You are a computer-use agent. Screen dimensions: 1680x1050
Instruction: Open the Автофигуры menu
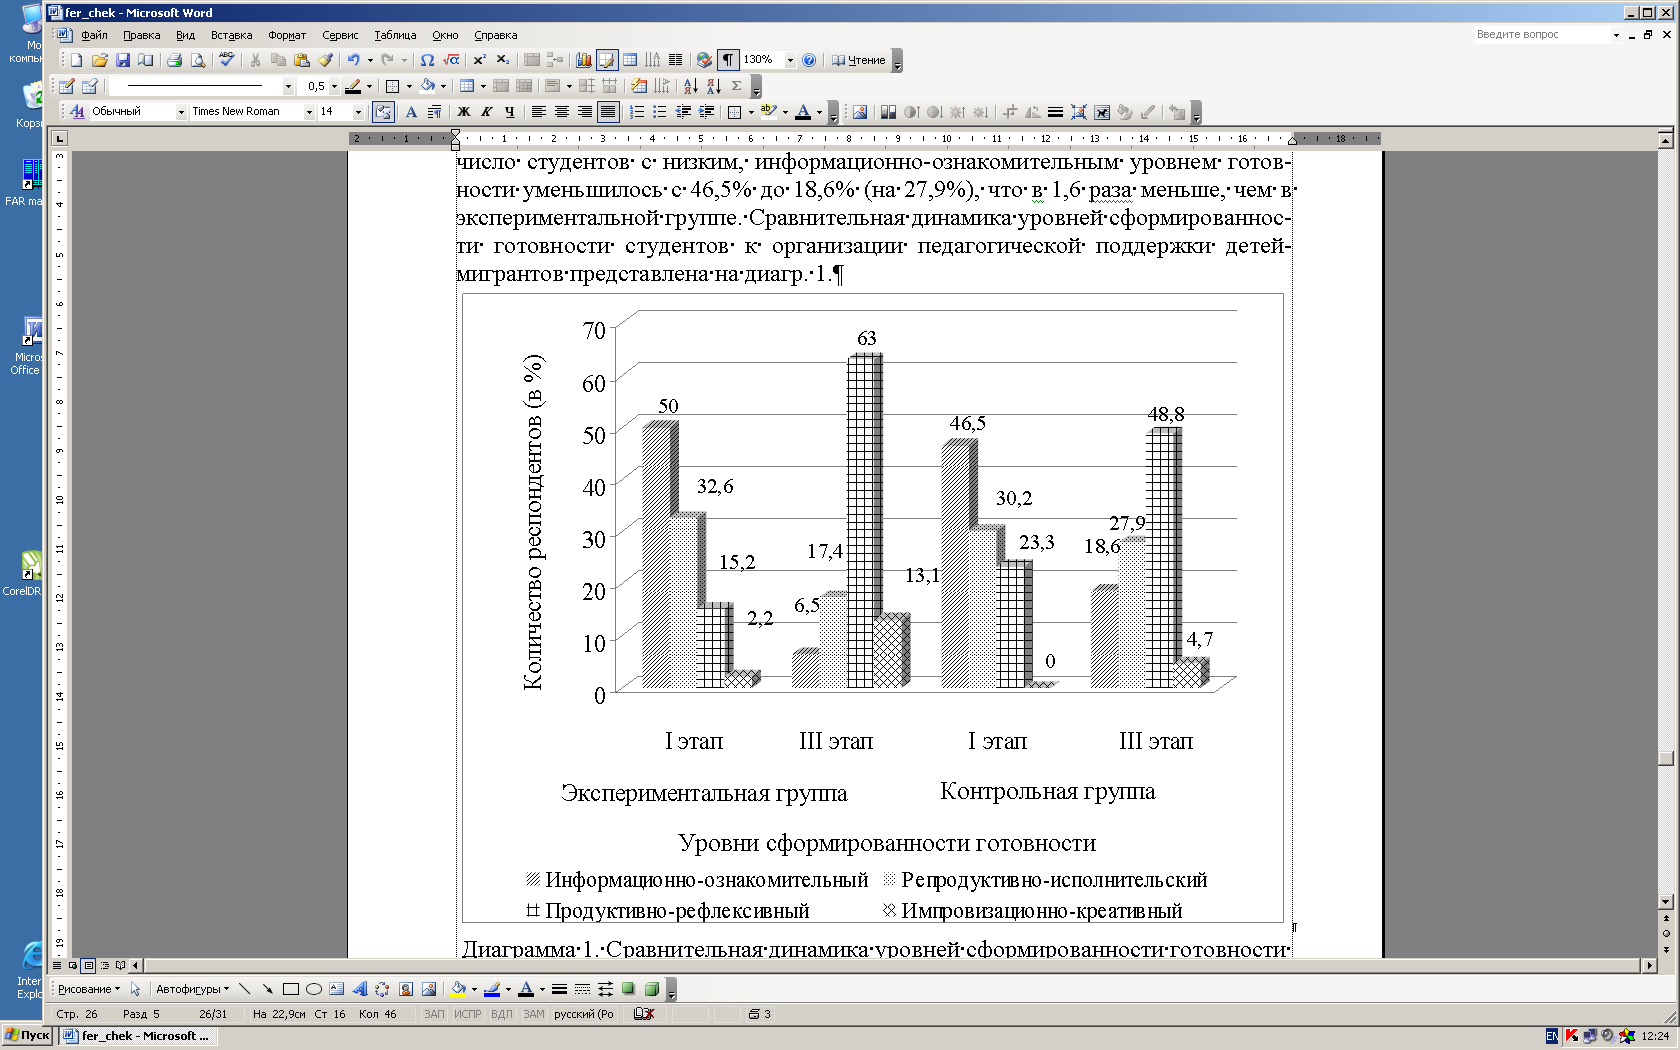(x=192, y=989)
